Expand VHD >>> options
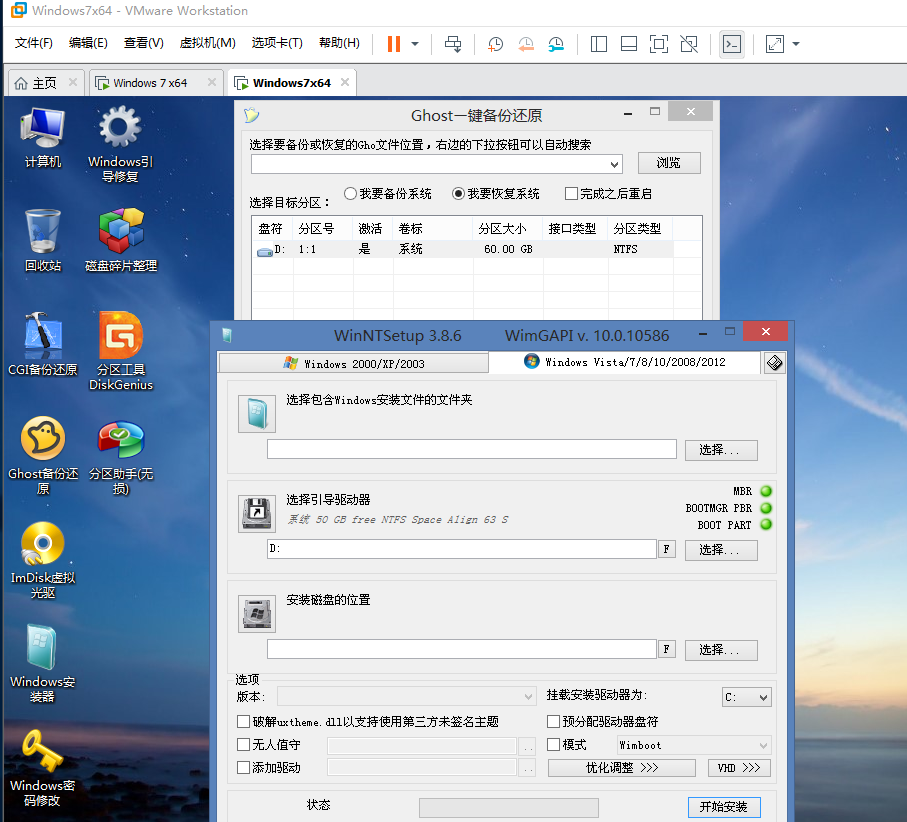The image size is (907, 822). (739, 768)
